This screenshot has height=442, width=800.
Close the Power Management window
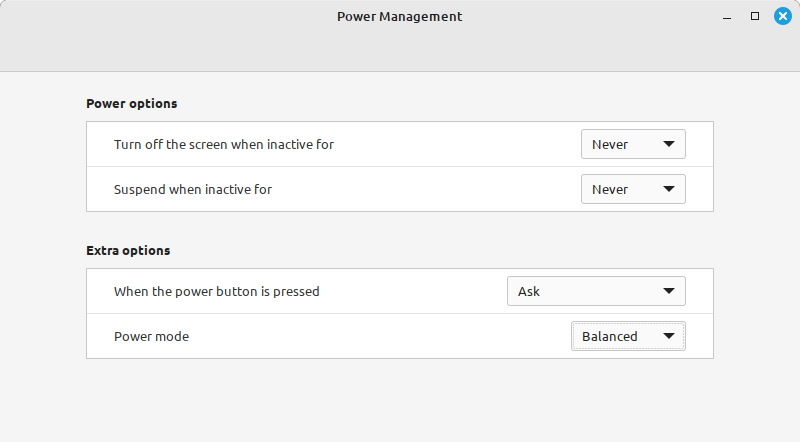tap(783, 16)
